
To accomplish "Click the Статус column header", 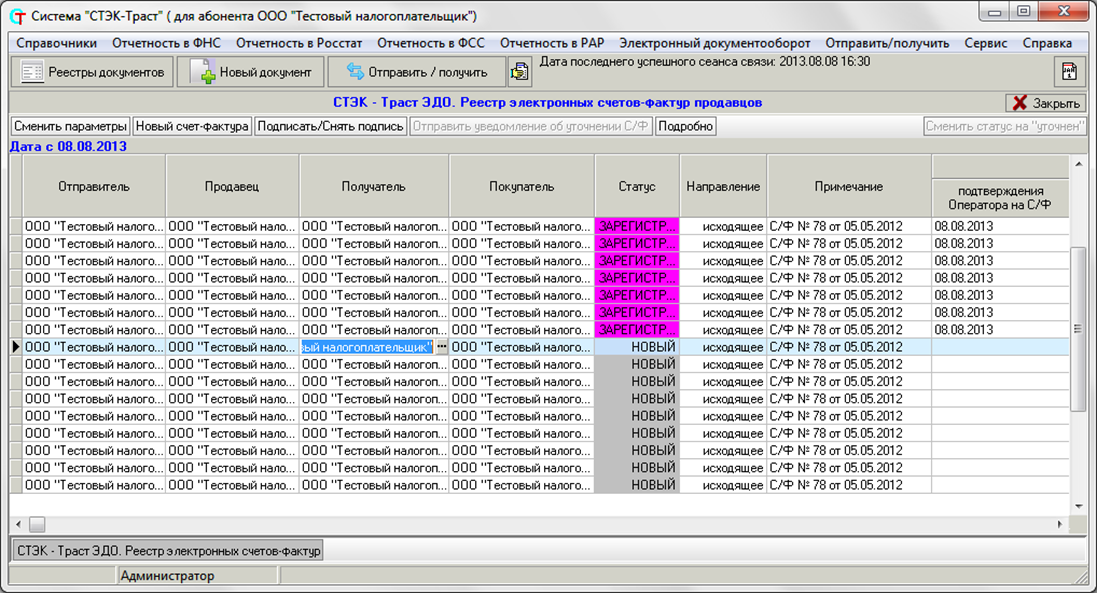I will pyautogui.click(x=637, y=187).
